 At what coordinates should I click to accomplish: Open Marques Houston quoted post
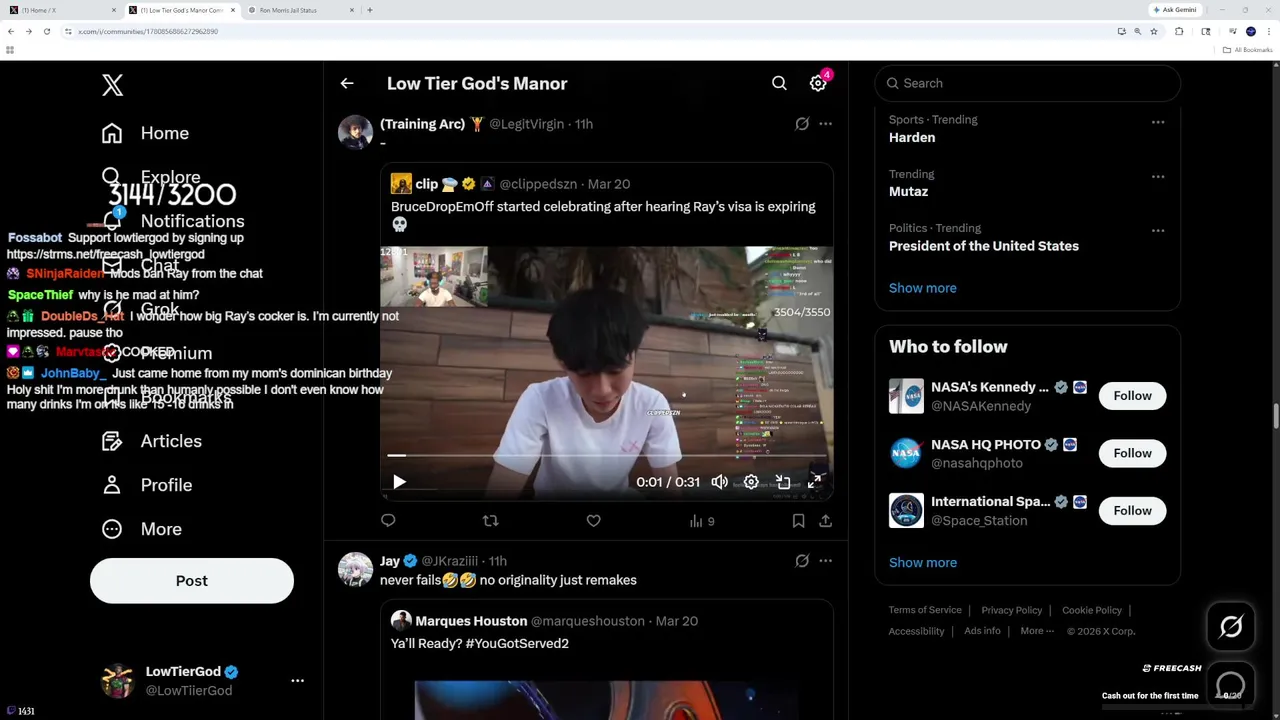(606, 660)
